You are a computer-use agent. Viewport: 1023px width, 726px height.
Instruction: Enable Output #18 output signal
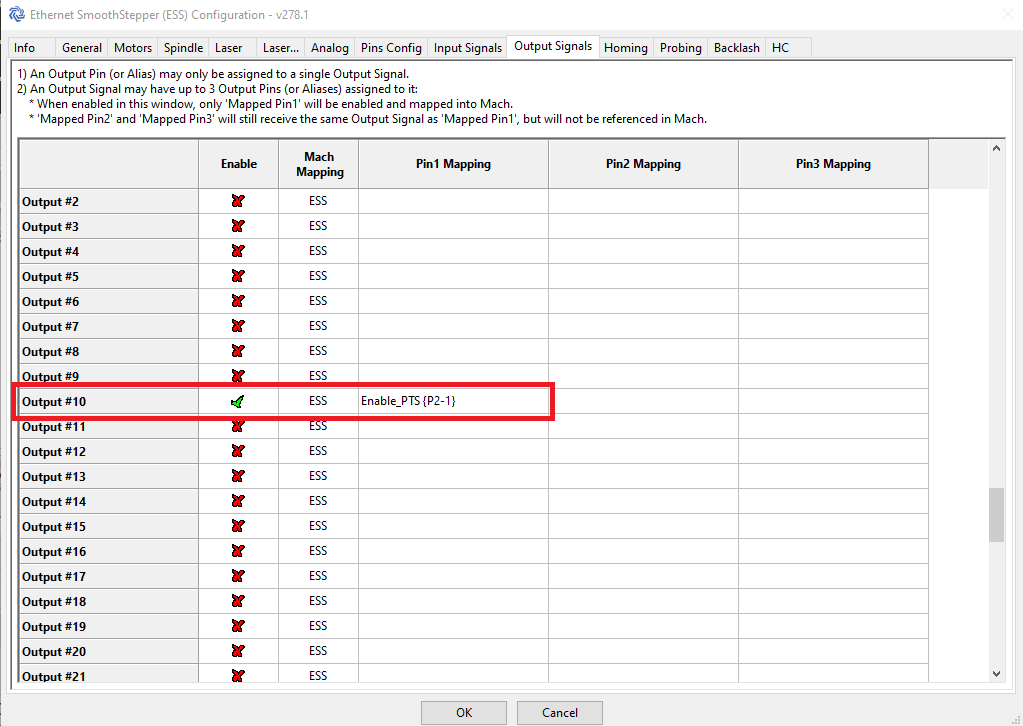pyautogui.click(x=238, y=600)
